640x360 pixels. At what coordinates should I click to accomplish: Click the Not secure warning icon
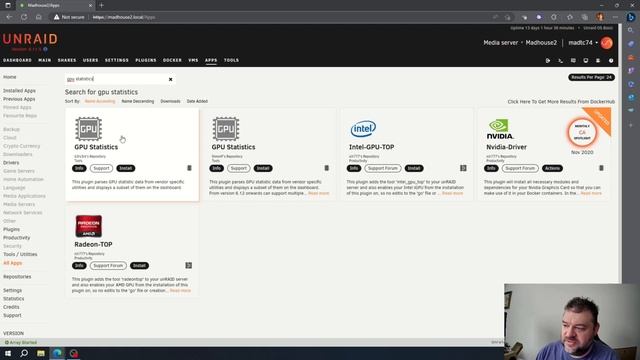tap(56, 17)
